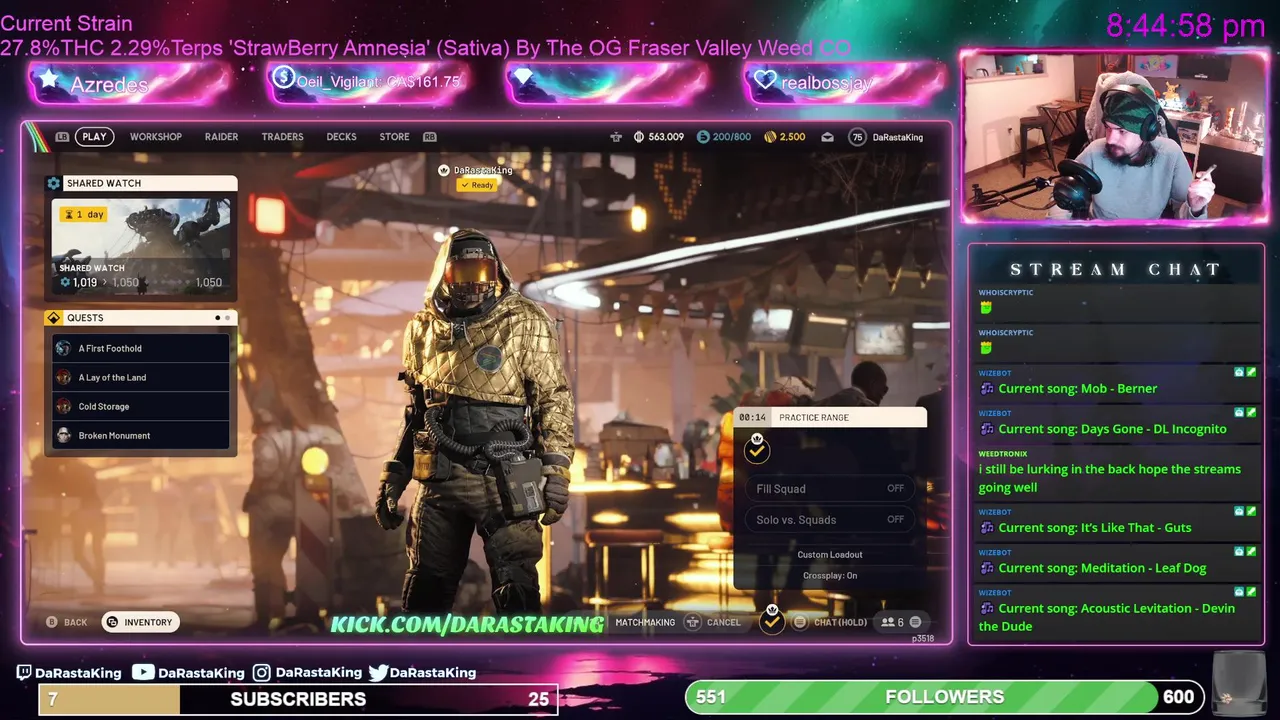Click the RB bumper icon
The width and height of the screenshot is (1280, 720).
click(x=430, y=137)
